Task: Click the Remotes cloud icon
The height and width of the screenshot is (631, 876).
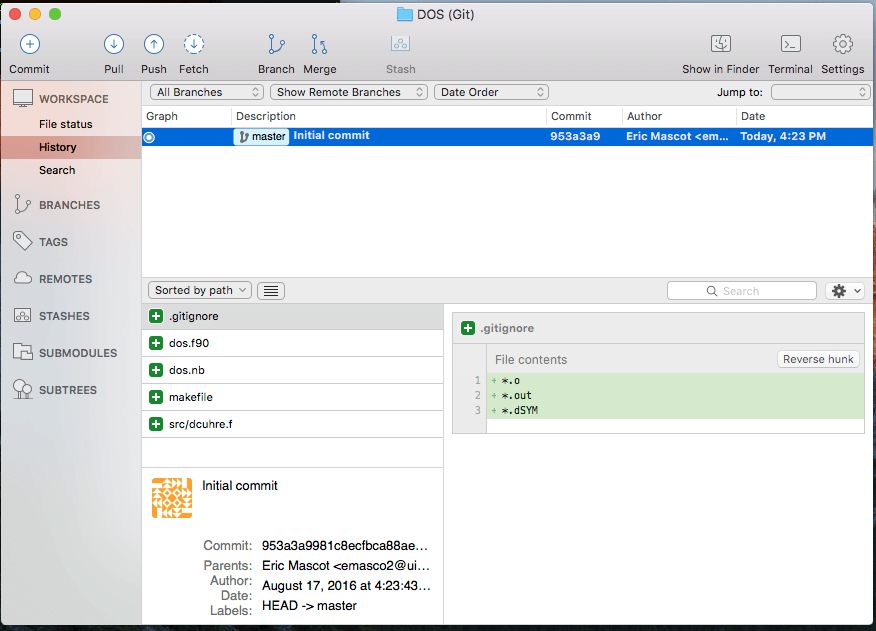Action: click(22, 278)
